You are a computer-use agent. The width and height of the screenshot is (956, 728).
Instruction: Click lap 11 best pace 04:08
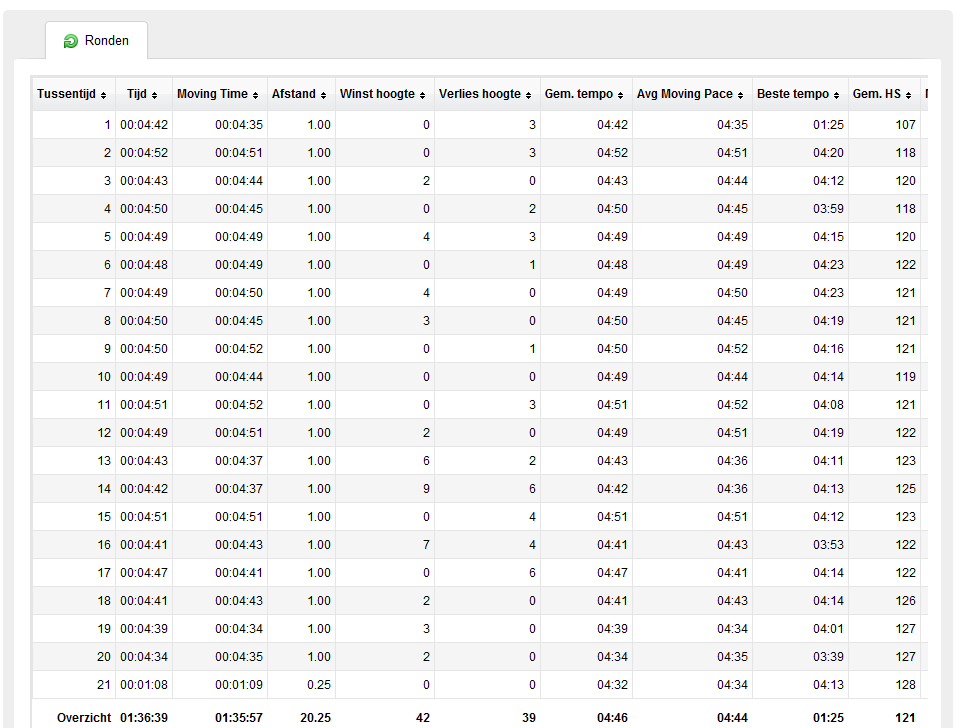(x=829, y=405)
